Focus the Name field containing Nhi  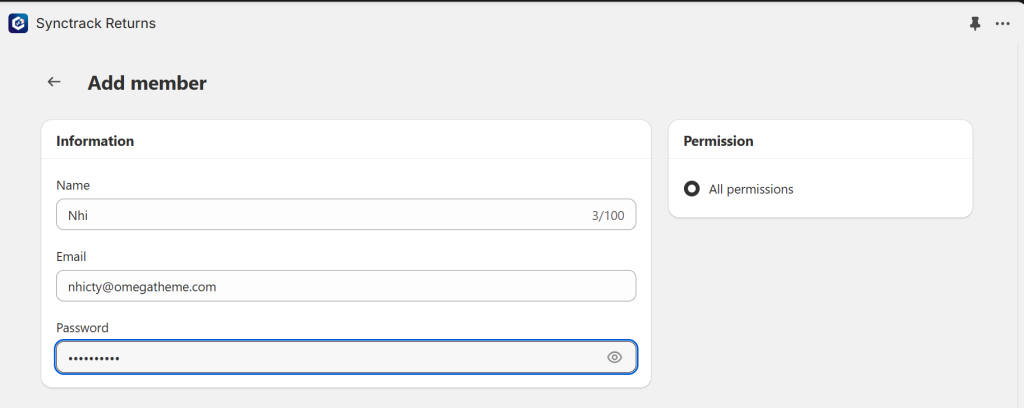click(x=346, y=215)
